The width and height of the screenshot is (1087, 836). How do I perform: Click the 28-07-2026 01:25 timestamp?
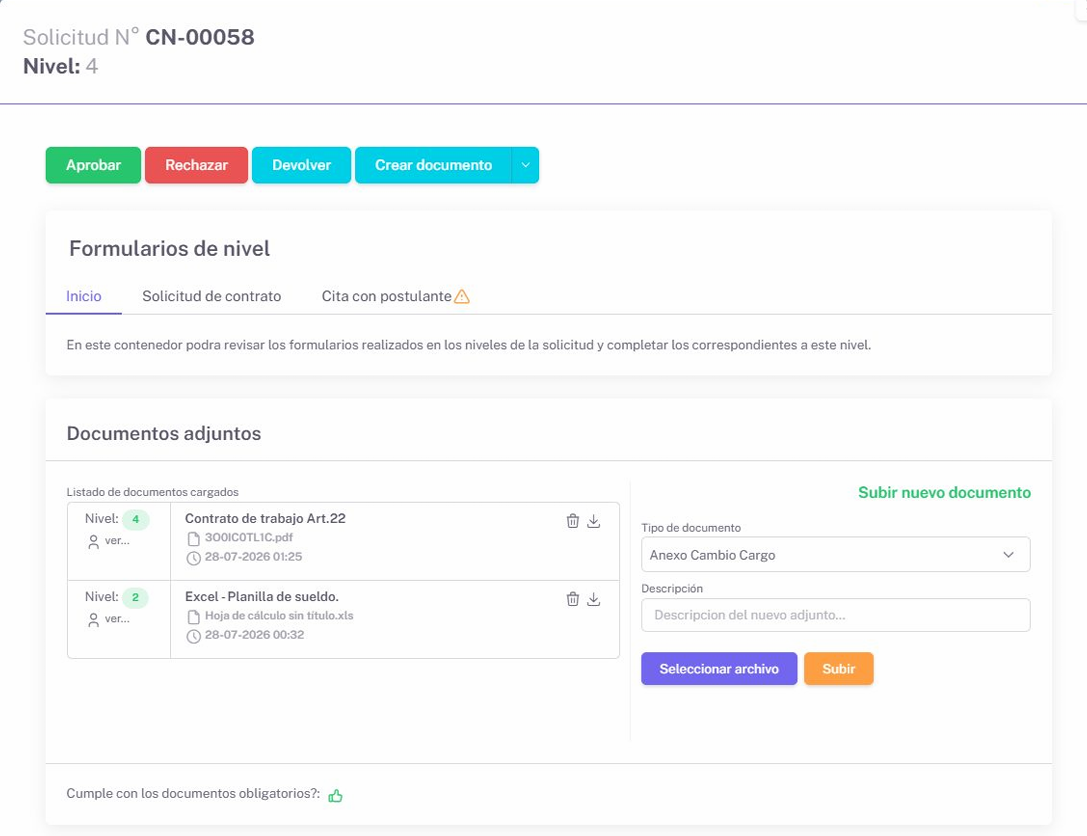tap(253, 557)
